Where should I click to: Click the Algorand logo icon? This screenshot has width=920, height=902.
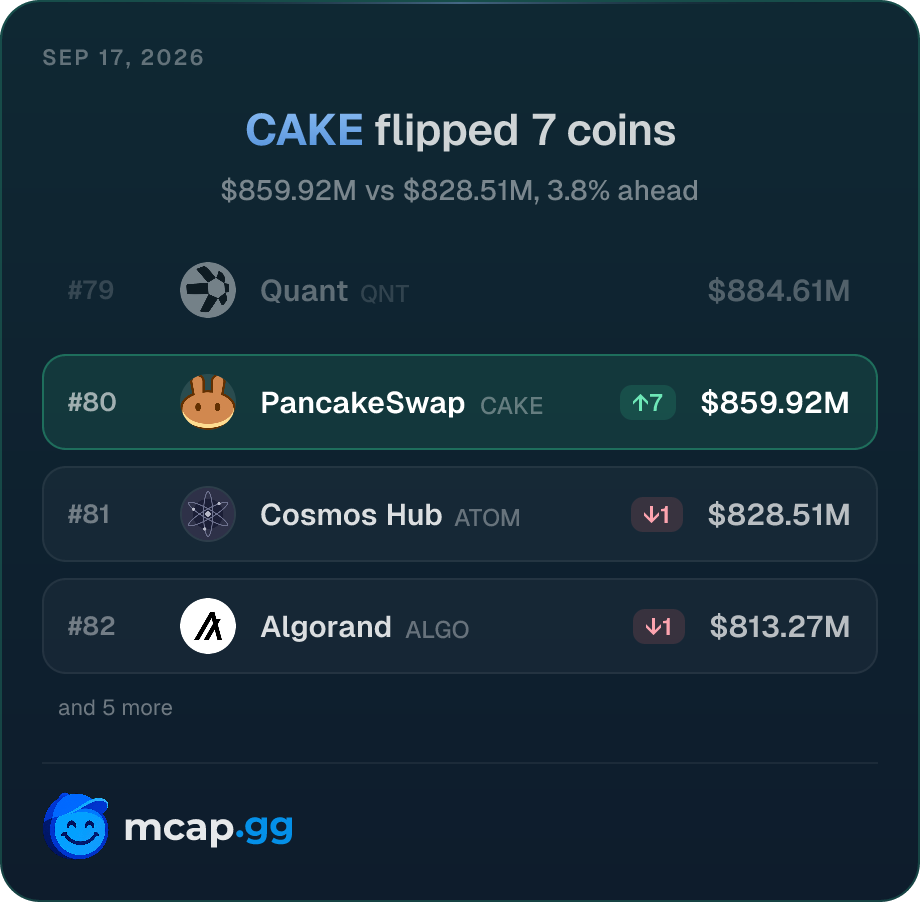pyautogui.click(x=208, y=626)
